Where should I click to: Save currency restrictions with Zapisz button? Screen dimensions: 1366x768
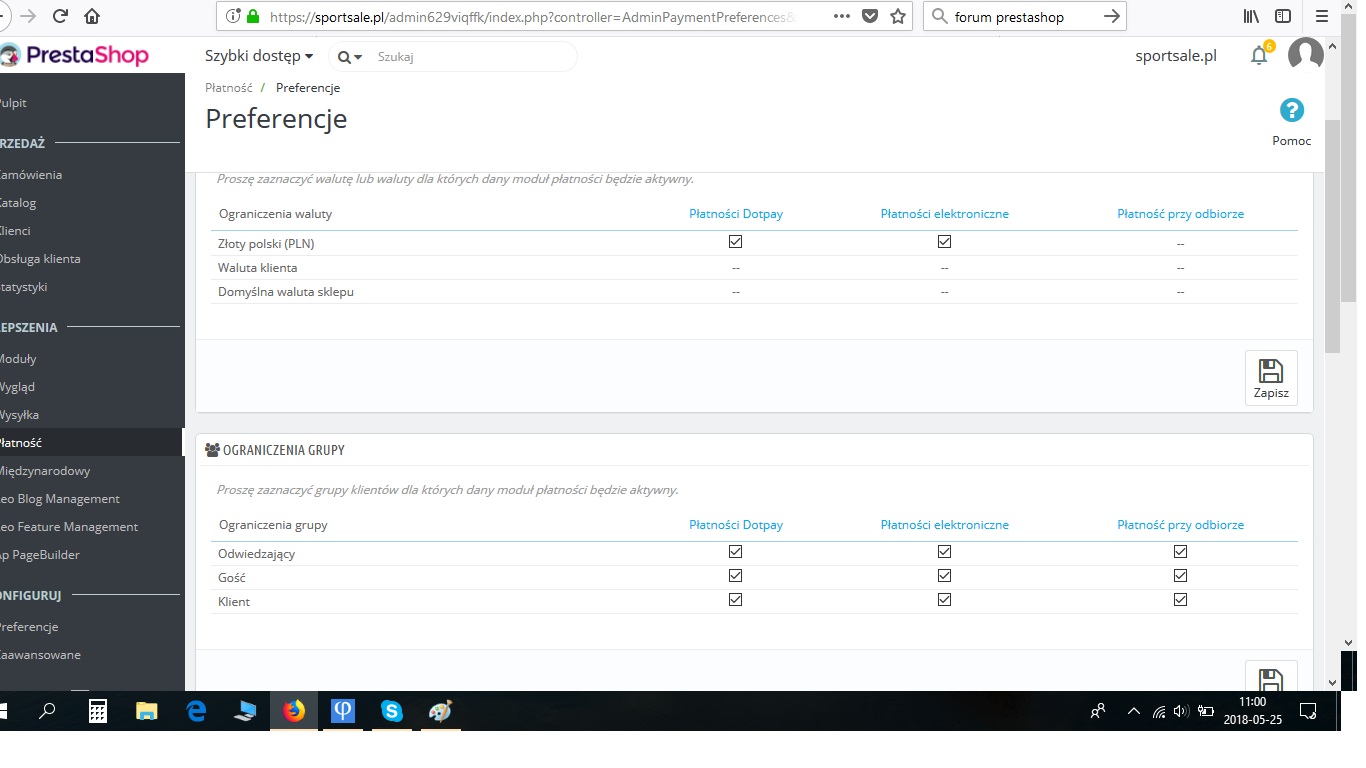point(1271,378)
